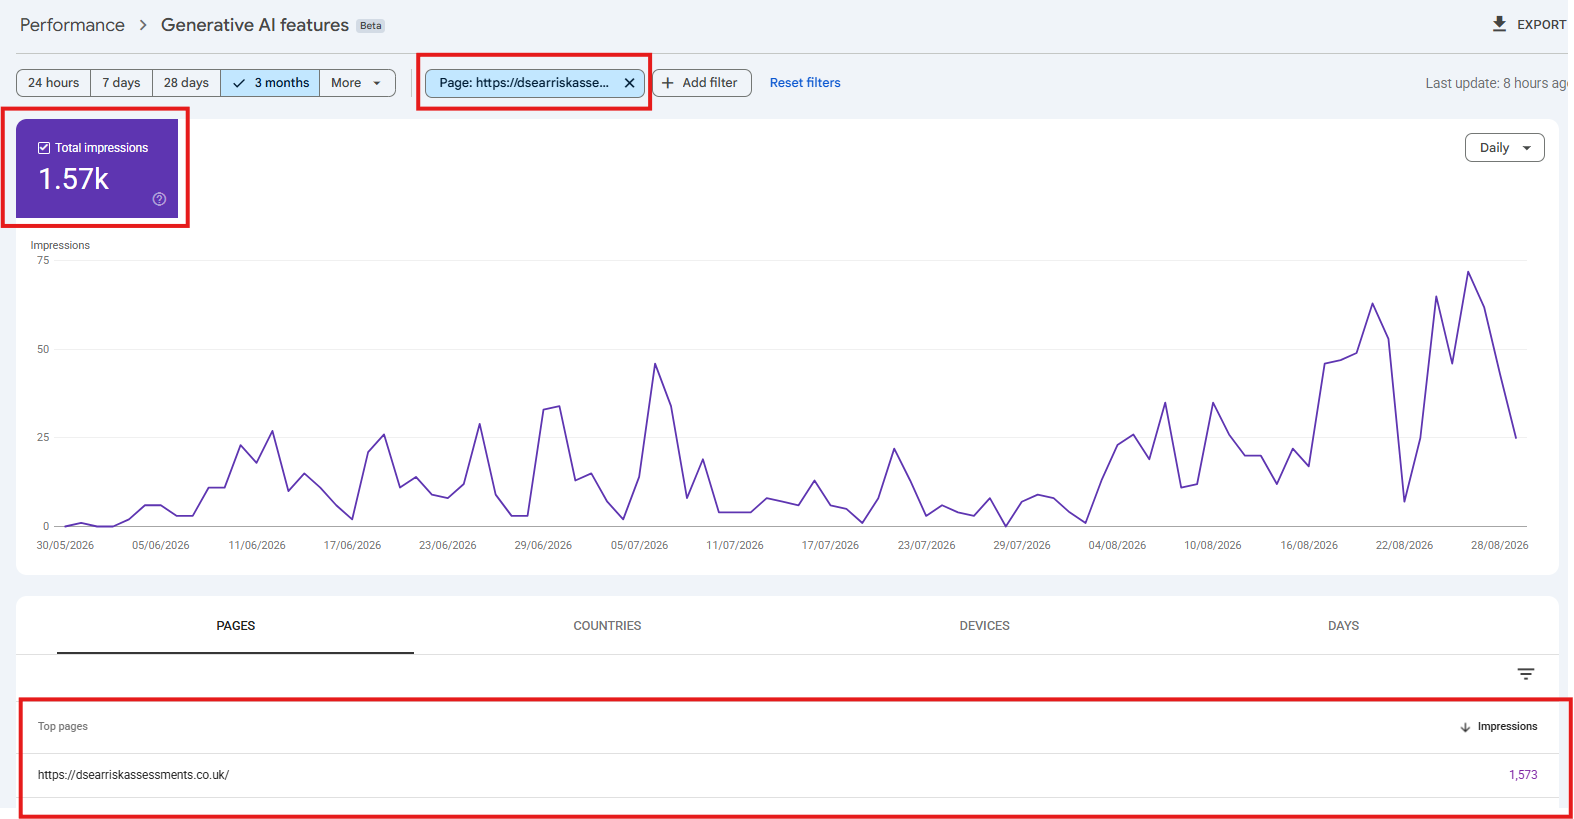This screenshot has width=1574, height=819.
Task: Open the help icon on Total impressions card
Action: coord(159,199)
